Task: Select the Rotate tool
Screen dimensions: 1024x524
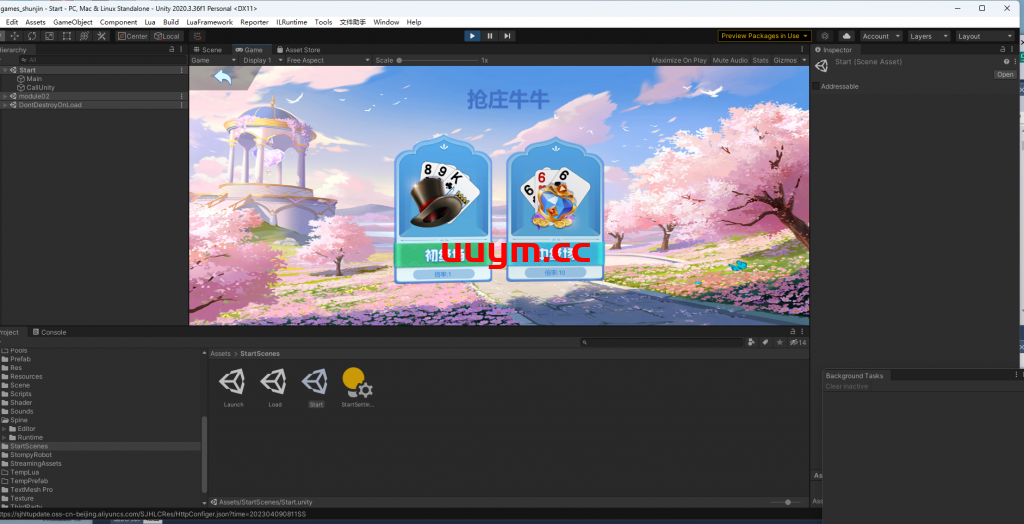Action: pos(32,36)
